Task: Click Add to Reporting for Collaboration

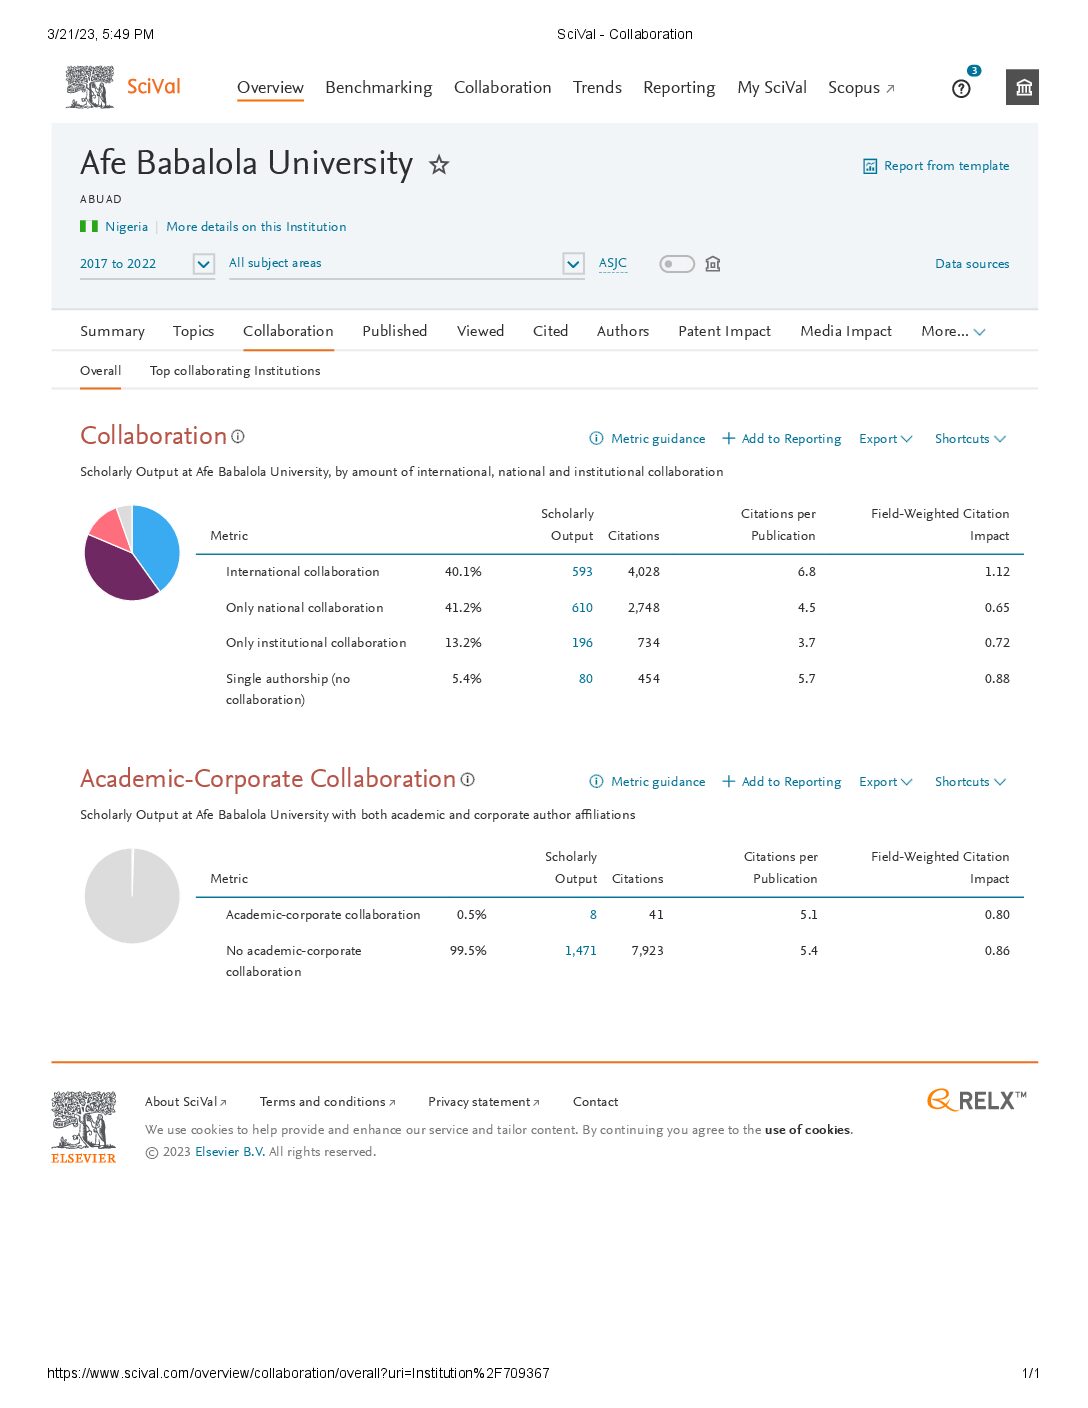Action: [781, 439]
